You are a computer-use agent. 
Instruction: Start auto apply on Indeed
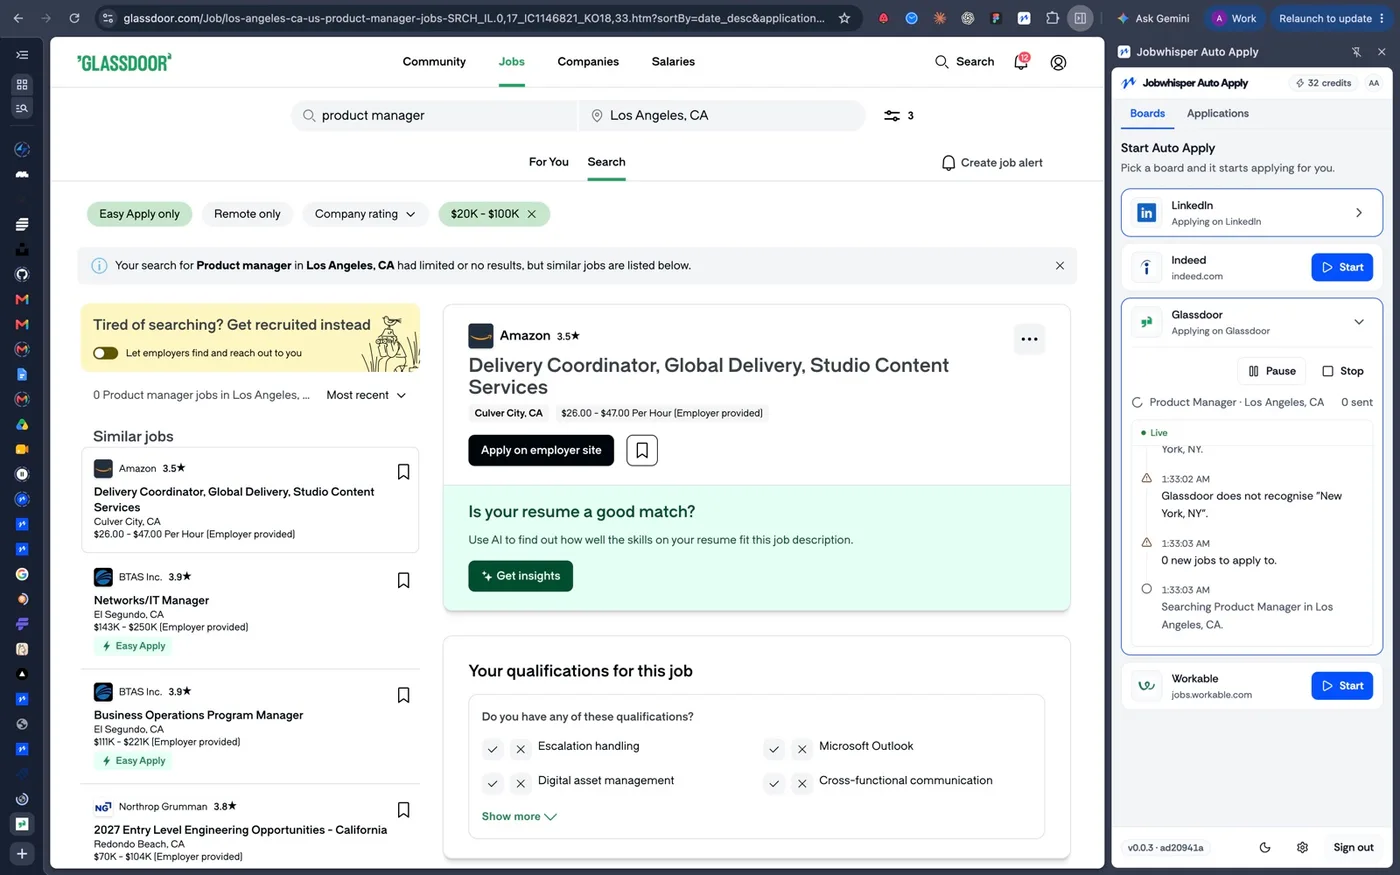(1342, 267)
